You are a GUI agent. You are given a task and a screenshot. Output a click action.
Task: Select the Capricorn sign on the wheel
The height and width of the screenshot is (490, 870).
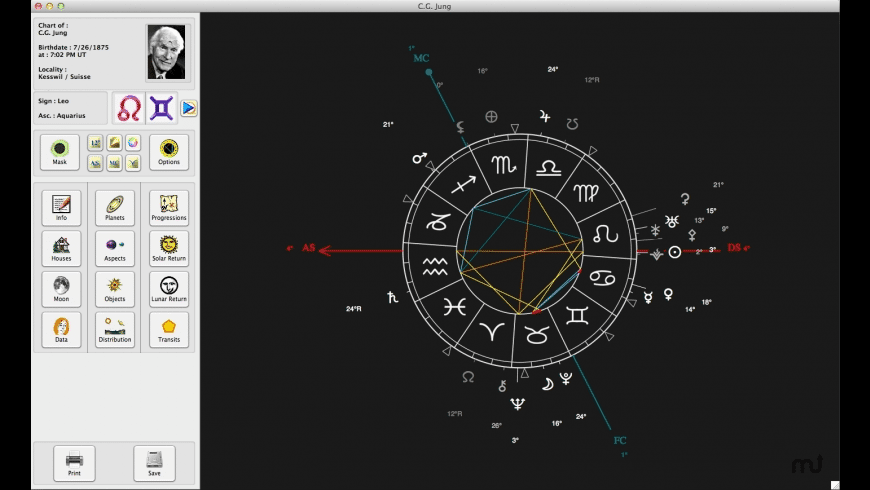[x=438, y=223]
